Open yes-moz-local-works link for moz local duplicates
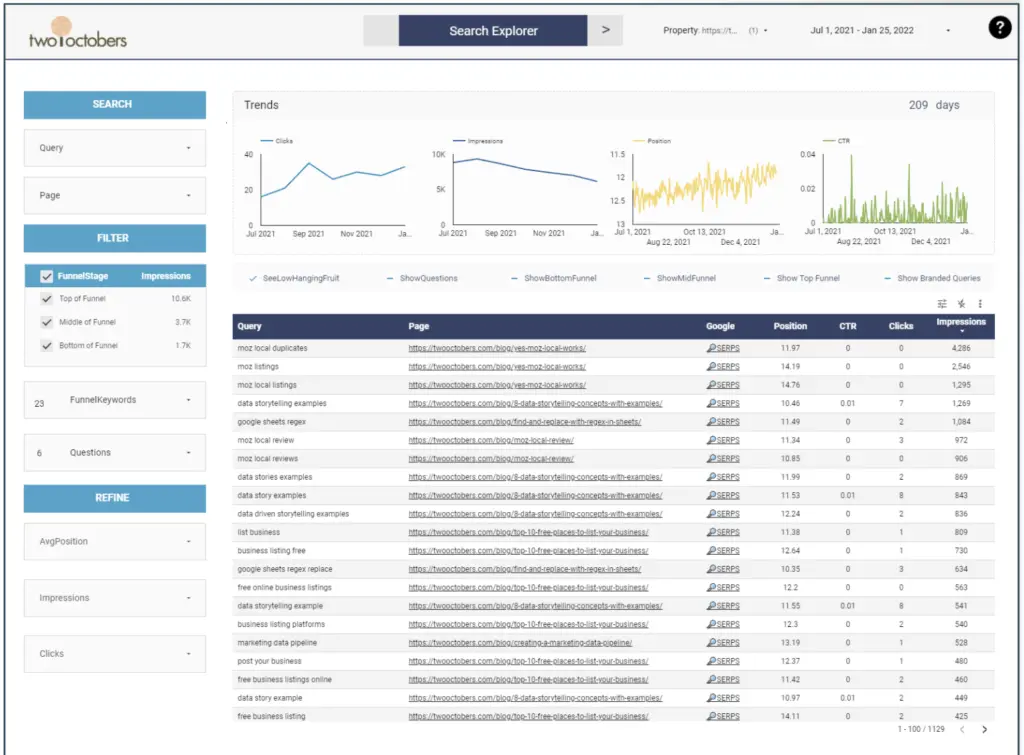Image resolution: width=1024 pixels, height=755 pixels. (x=497, y=348)
